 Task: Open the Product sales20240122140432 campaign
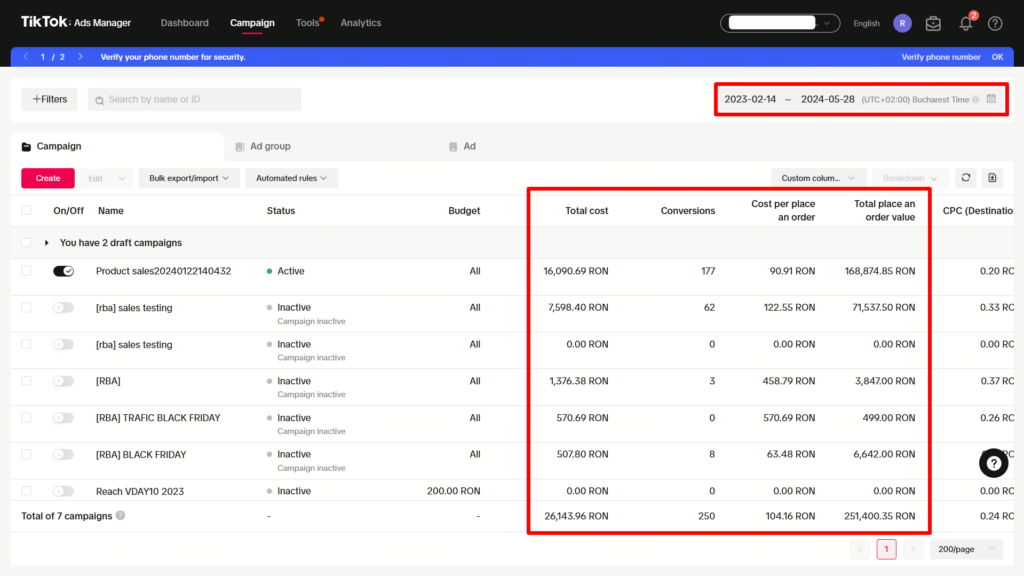click(163, 271)
